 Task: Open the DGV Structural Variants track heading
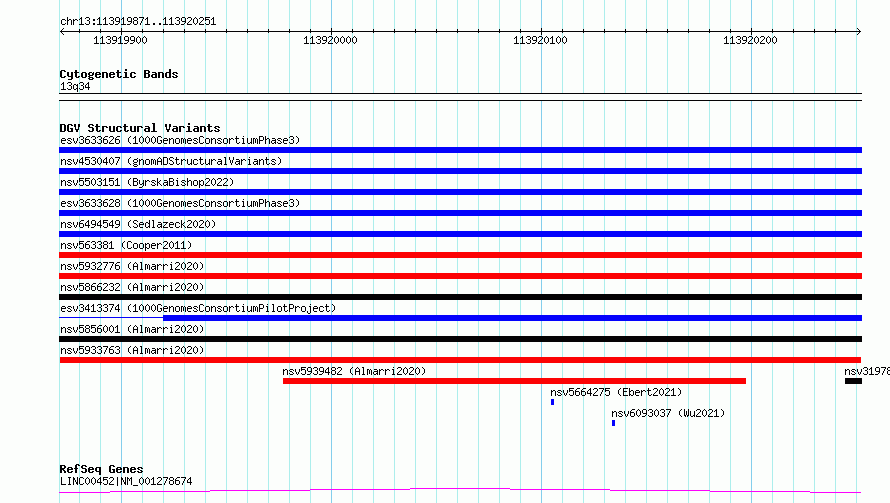140,128
